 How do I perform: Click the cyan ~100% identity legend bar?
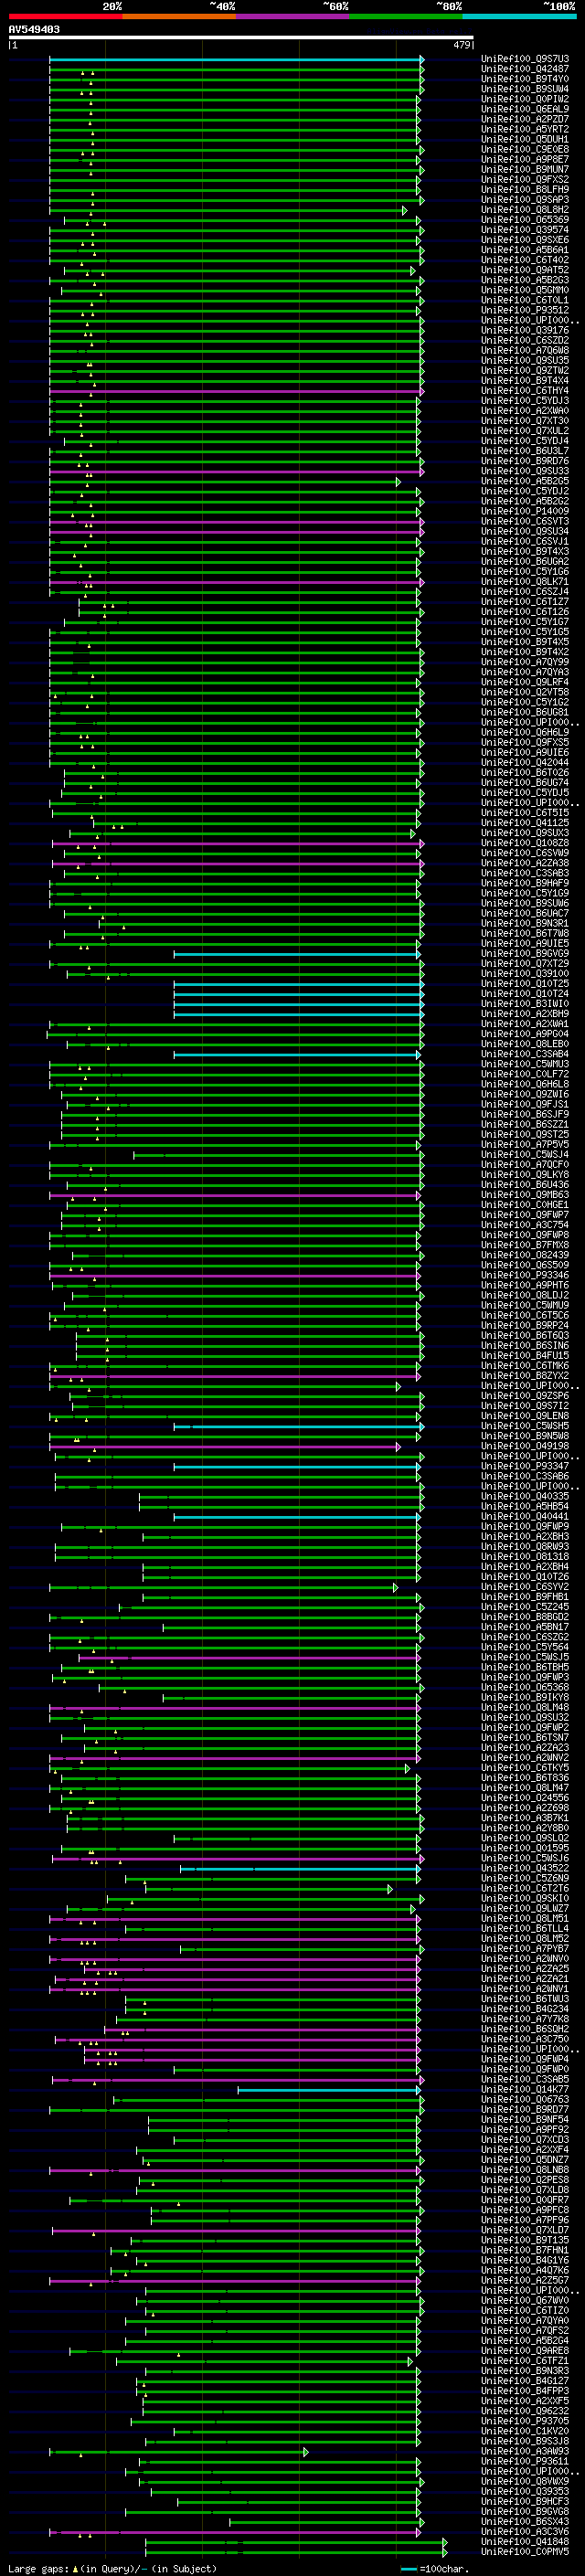[x=519, y=16]
